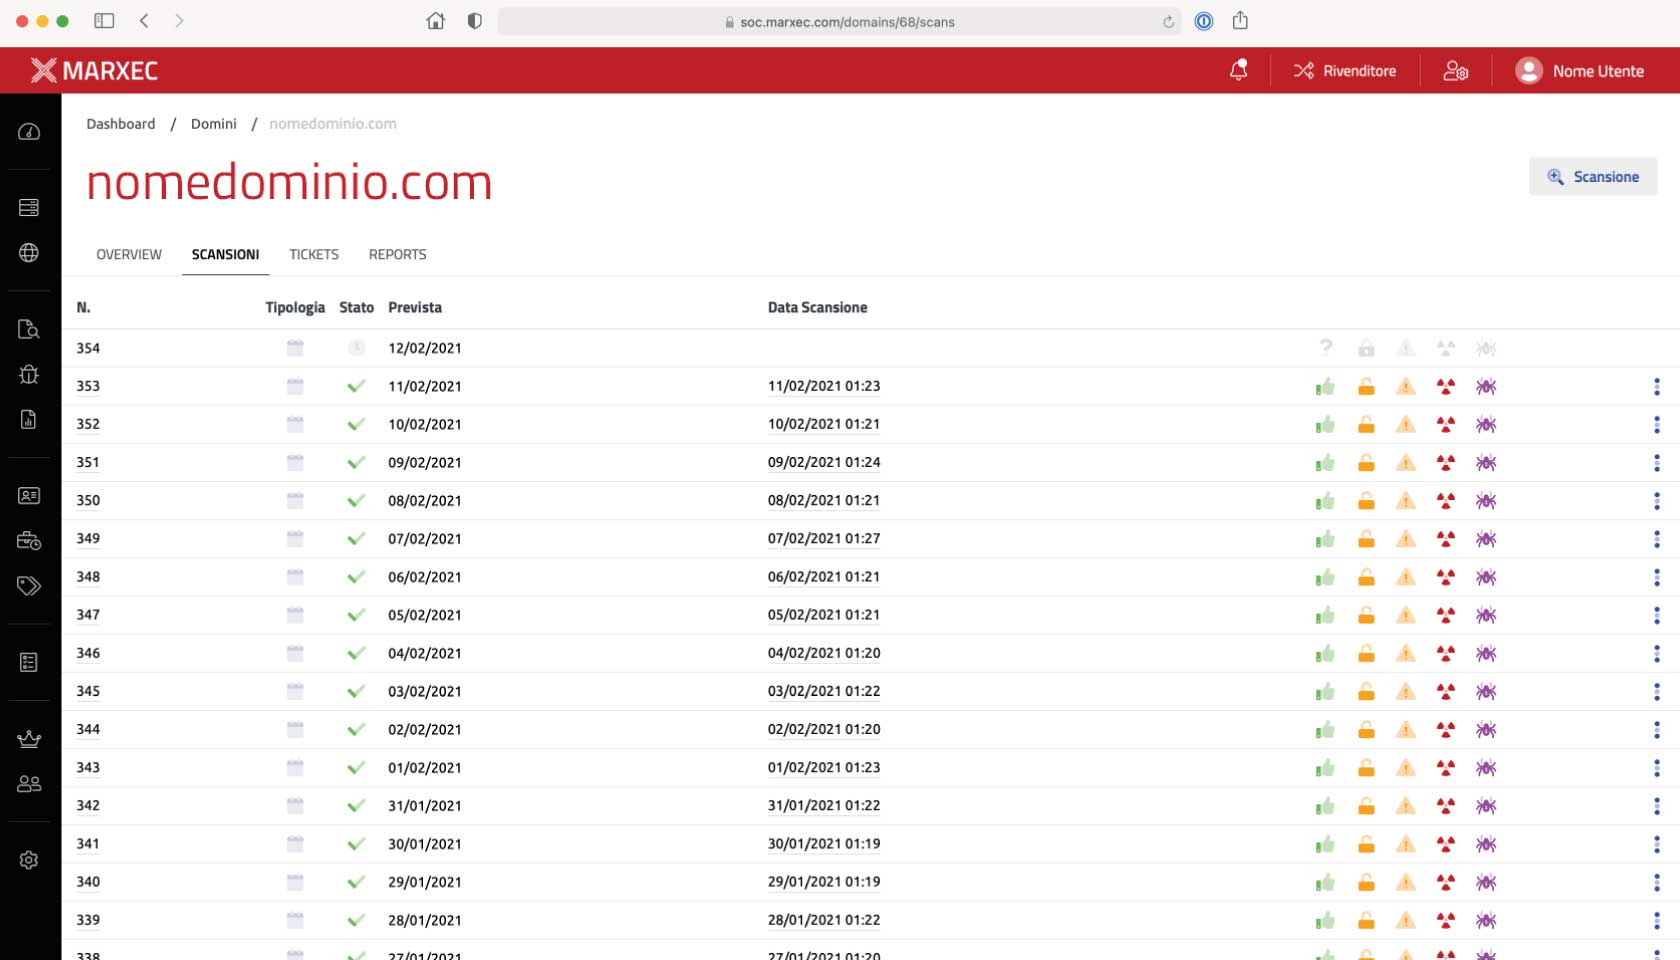1680x960 pixels.
Task: Go to Domini breadcrumb link
Action: [x=214, y=124]
